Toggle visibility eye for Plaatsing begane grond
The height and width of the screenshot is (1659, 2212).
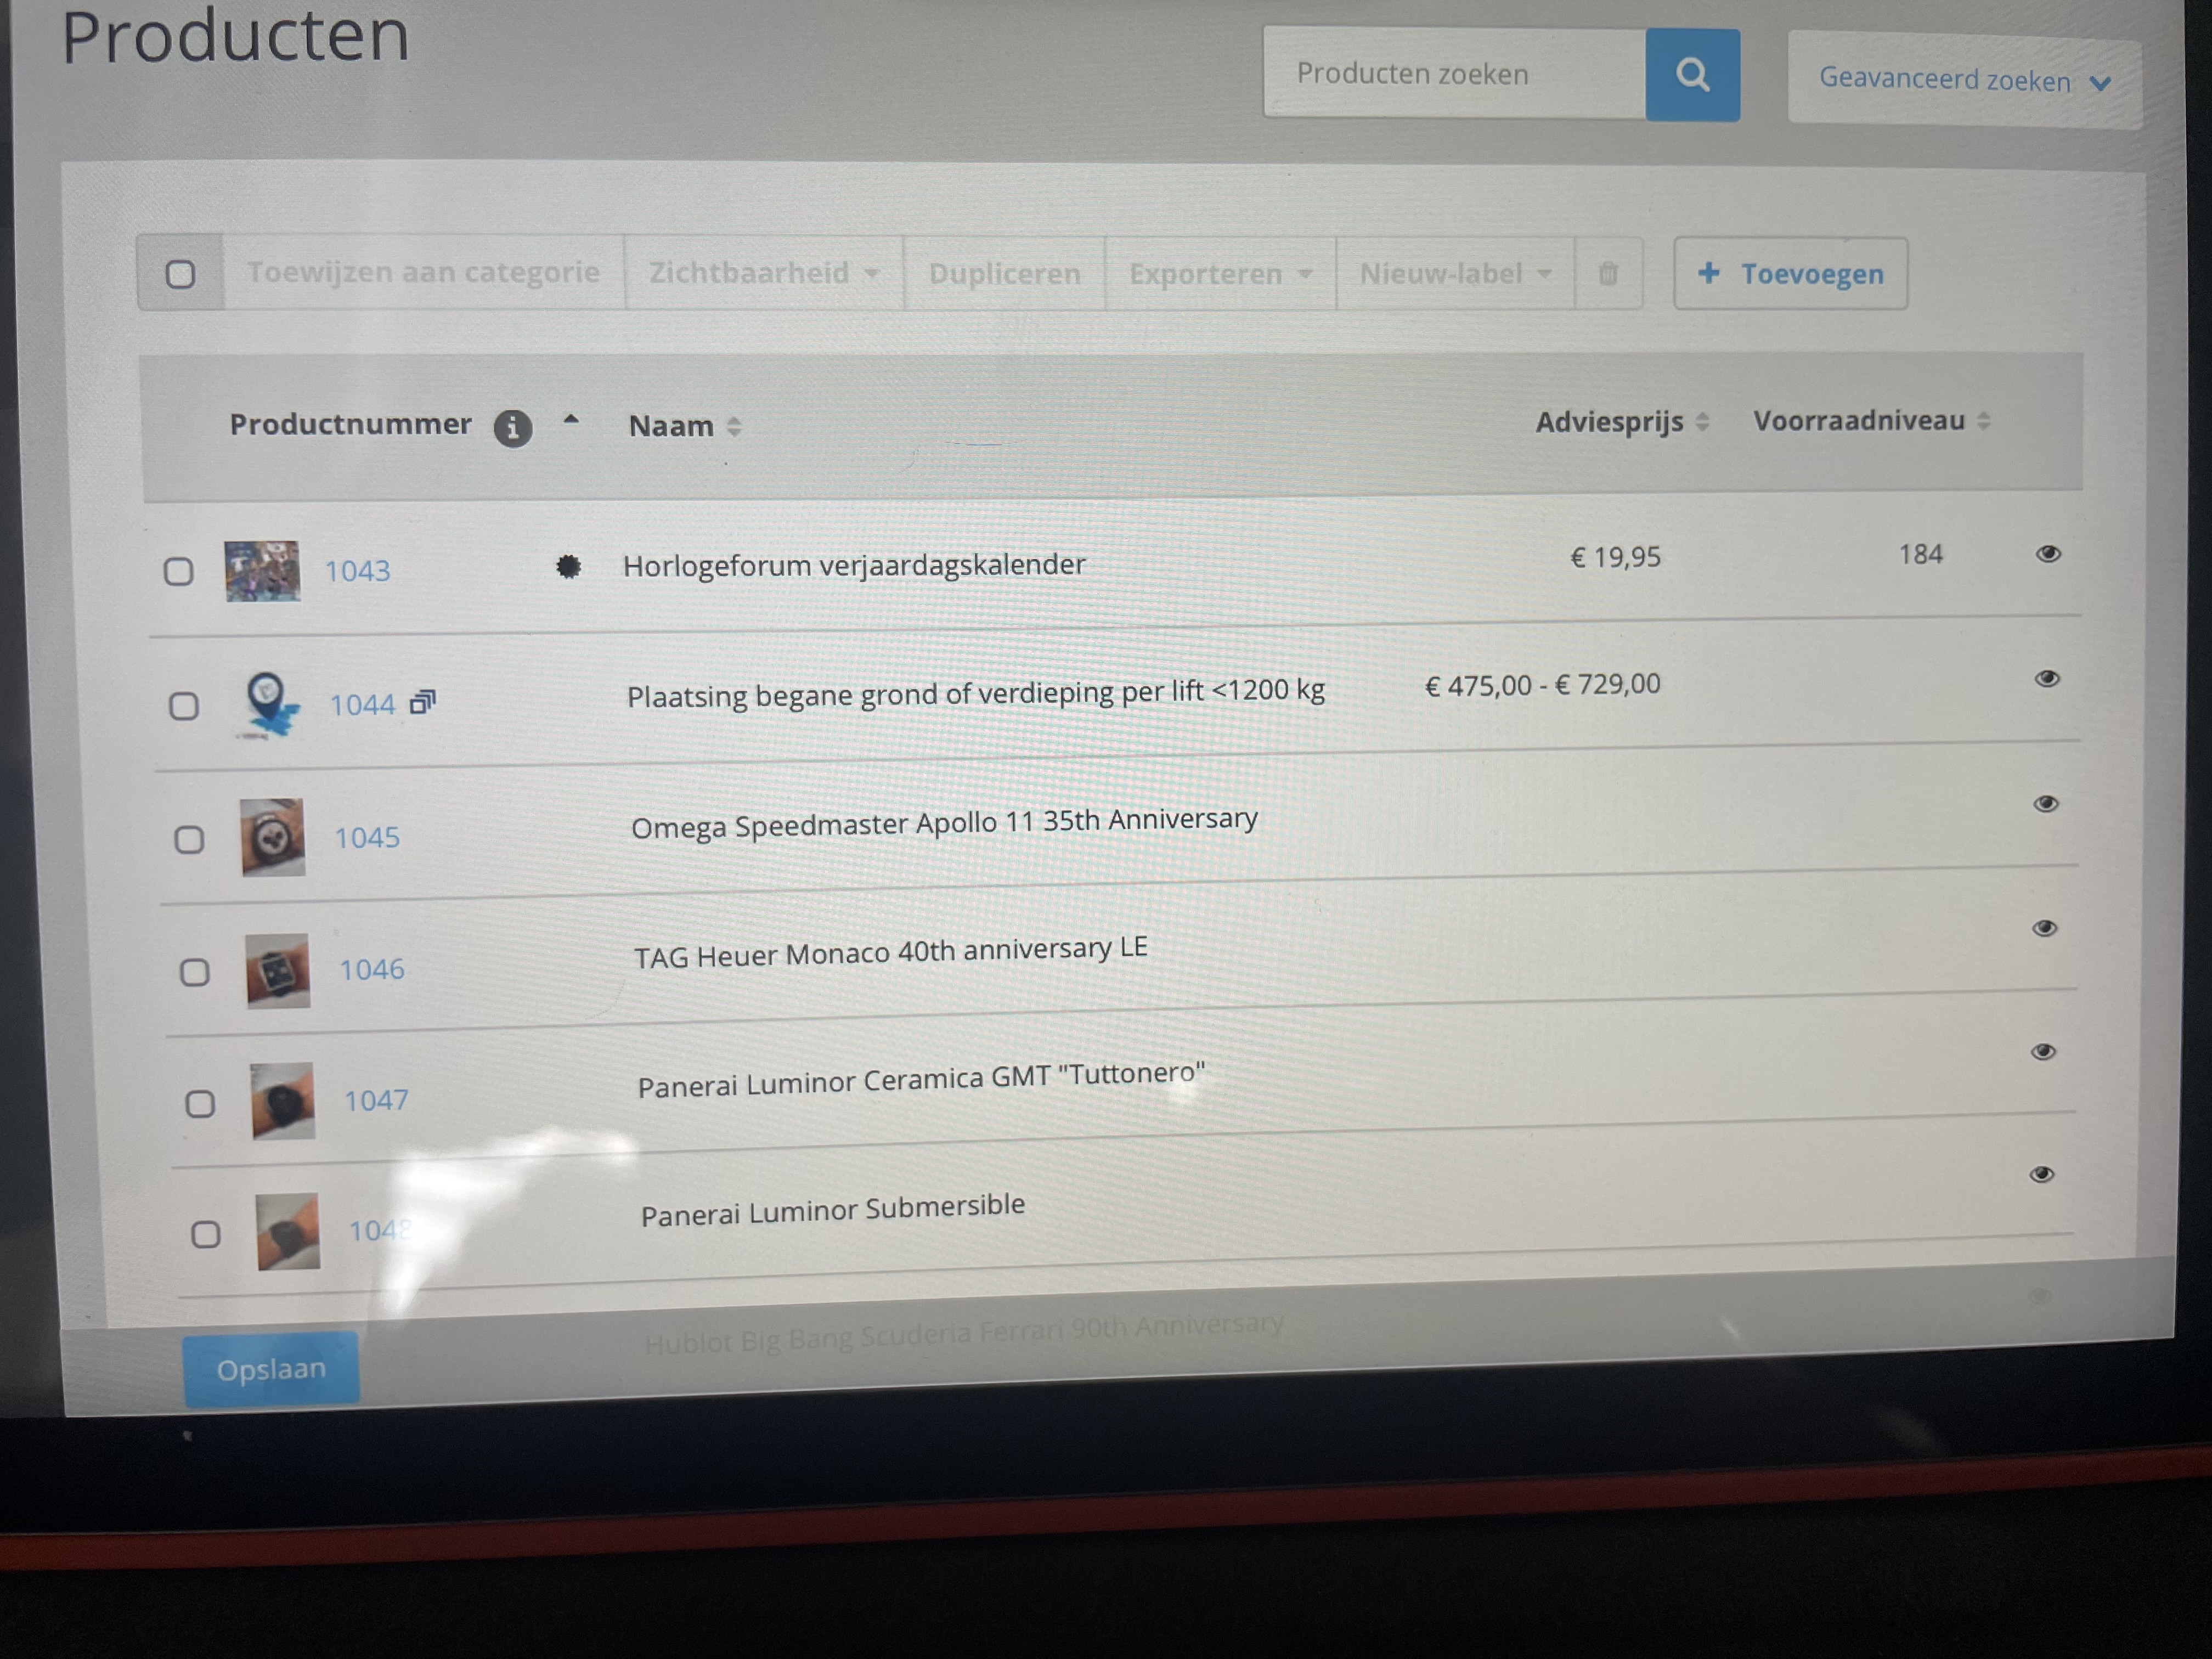coord(2047,679)
